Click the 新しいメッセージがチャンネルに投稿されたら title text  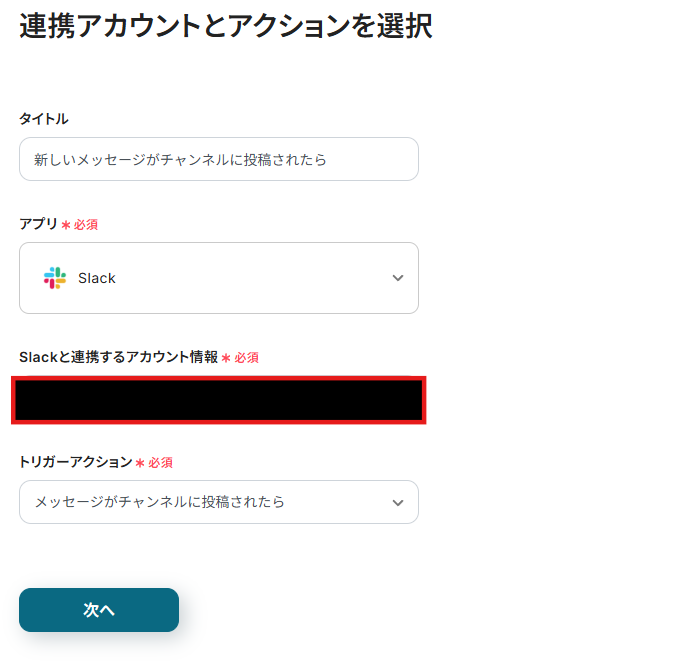180,160
